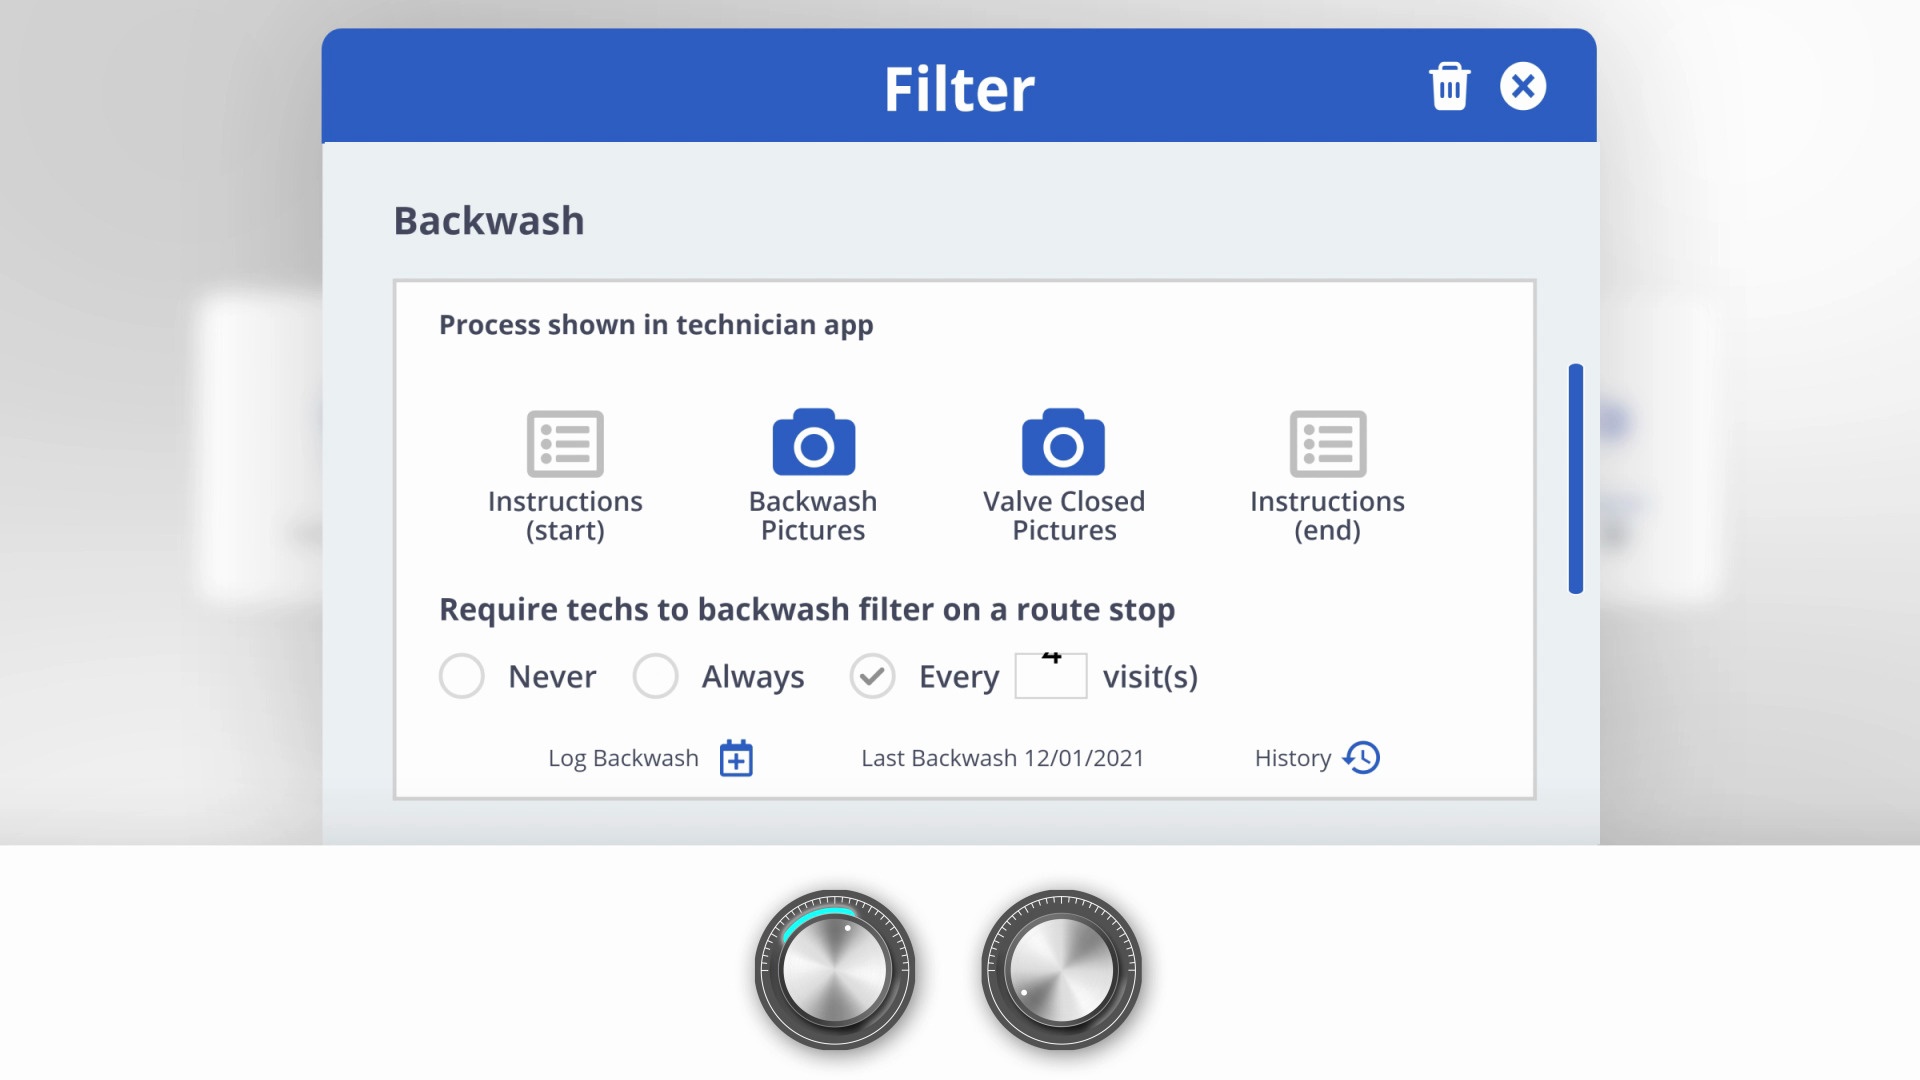The width and height of the screenshot is (1920, 1080).
Task: Click the History text link
Action: [x=1292, y=758]
